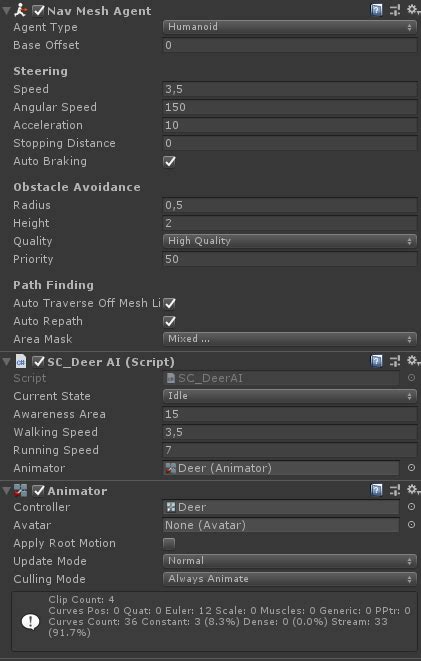The image size is (421, 661).
Task: Click the Speed input field
Action: 290,89
